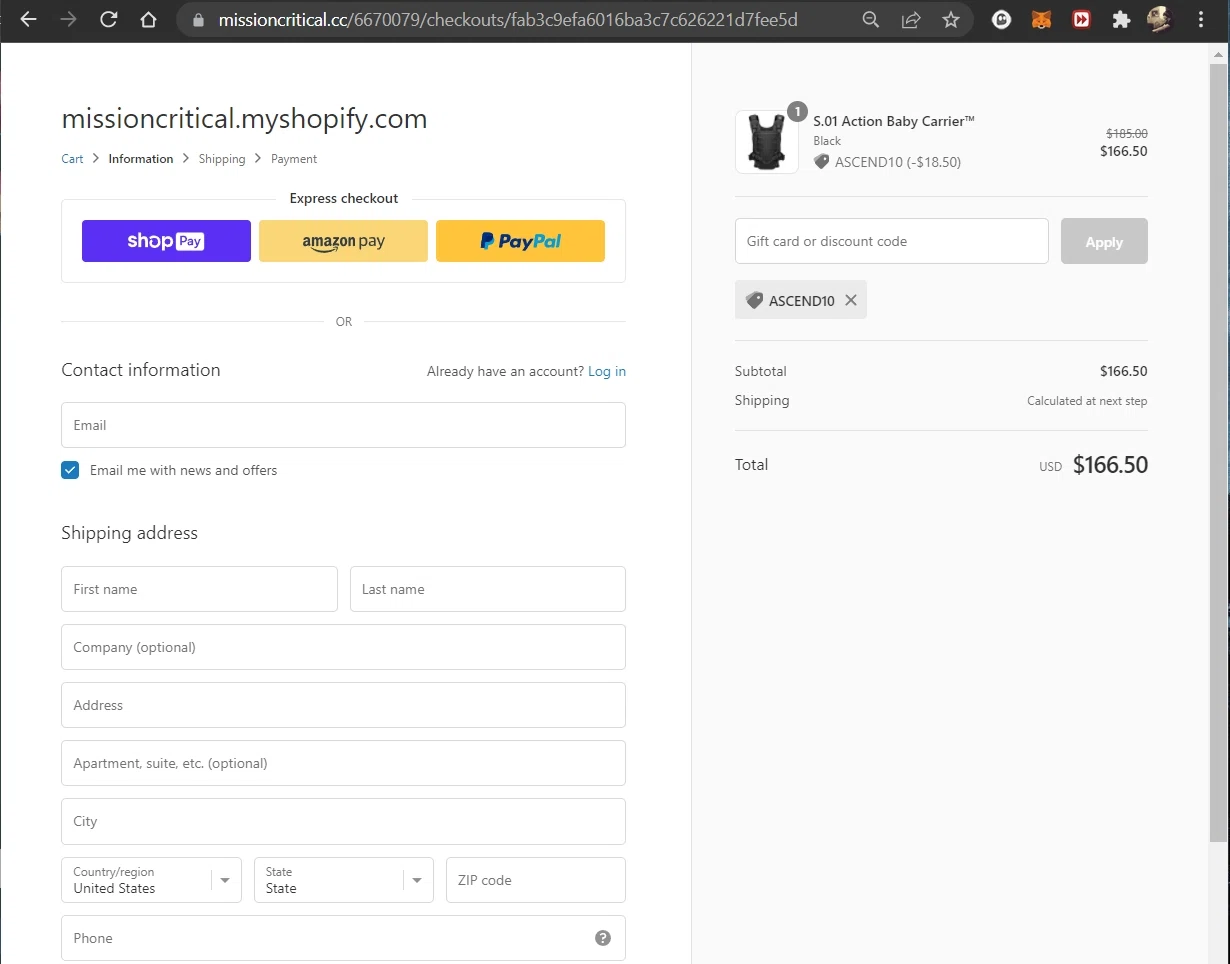Focus the Email input field
The height and width of the screenshot is (964, 1230).
[343, 425]
